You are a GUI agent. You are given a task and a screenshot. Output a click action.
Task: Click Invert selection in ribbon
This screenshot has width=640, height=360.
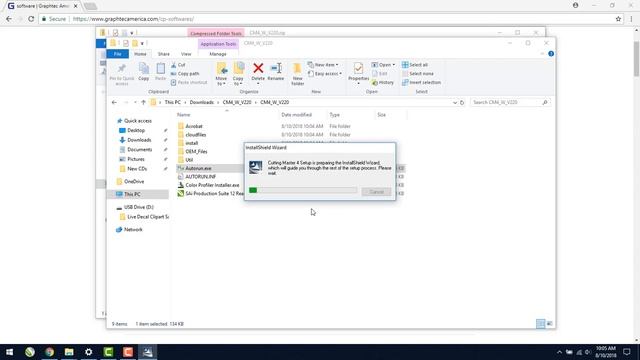(421, 82)
